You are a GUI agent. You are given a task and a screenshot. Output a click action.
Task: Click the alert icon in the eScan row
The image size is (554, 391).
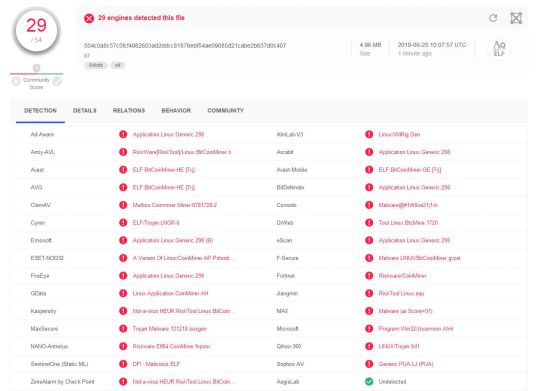(369, 240)
